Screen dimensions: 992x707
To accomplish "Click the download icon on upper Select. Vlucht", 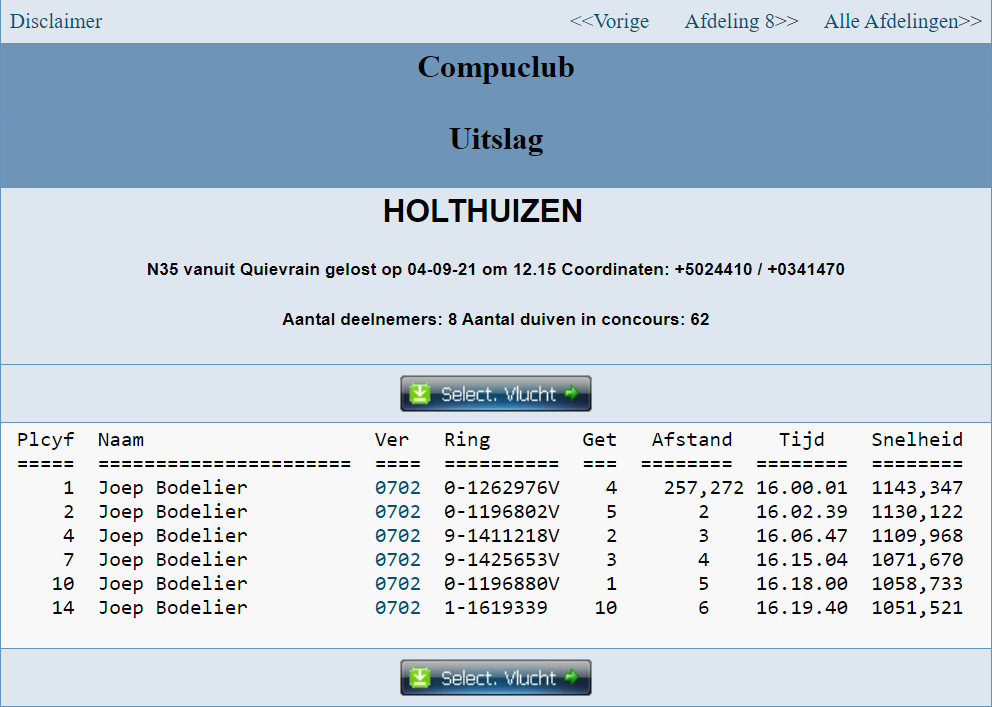I will pyautogui.click(x=419, y=393).
